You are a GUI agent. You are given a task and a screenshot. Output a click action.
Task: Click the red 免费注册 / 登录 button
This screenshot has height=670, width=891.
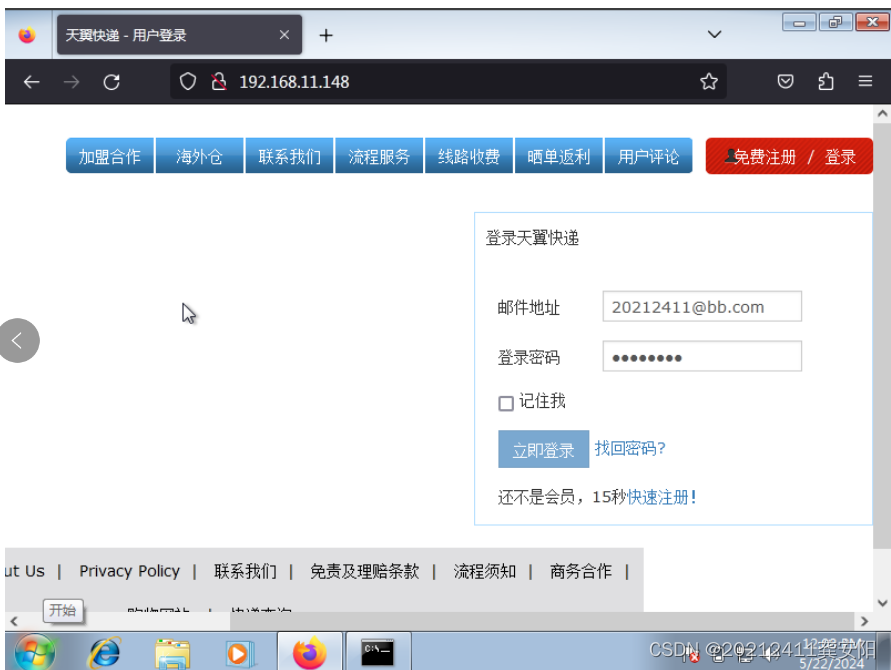click(789, 156)
